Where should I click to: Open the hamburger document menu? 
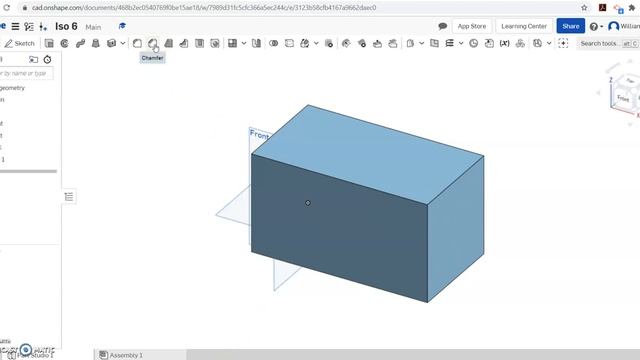(15, 27)
